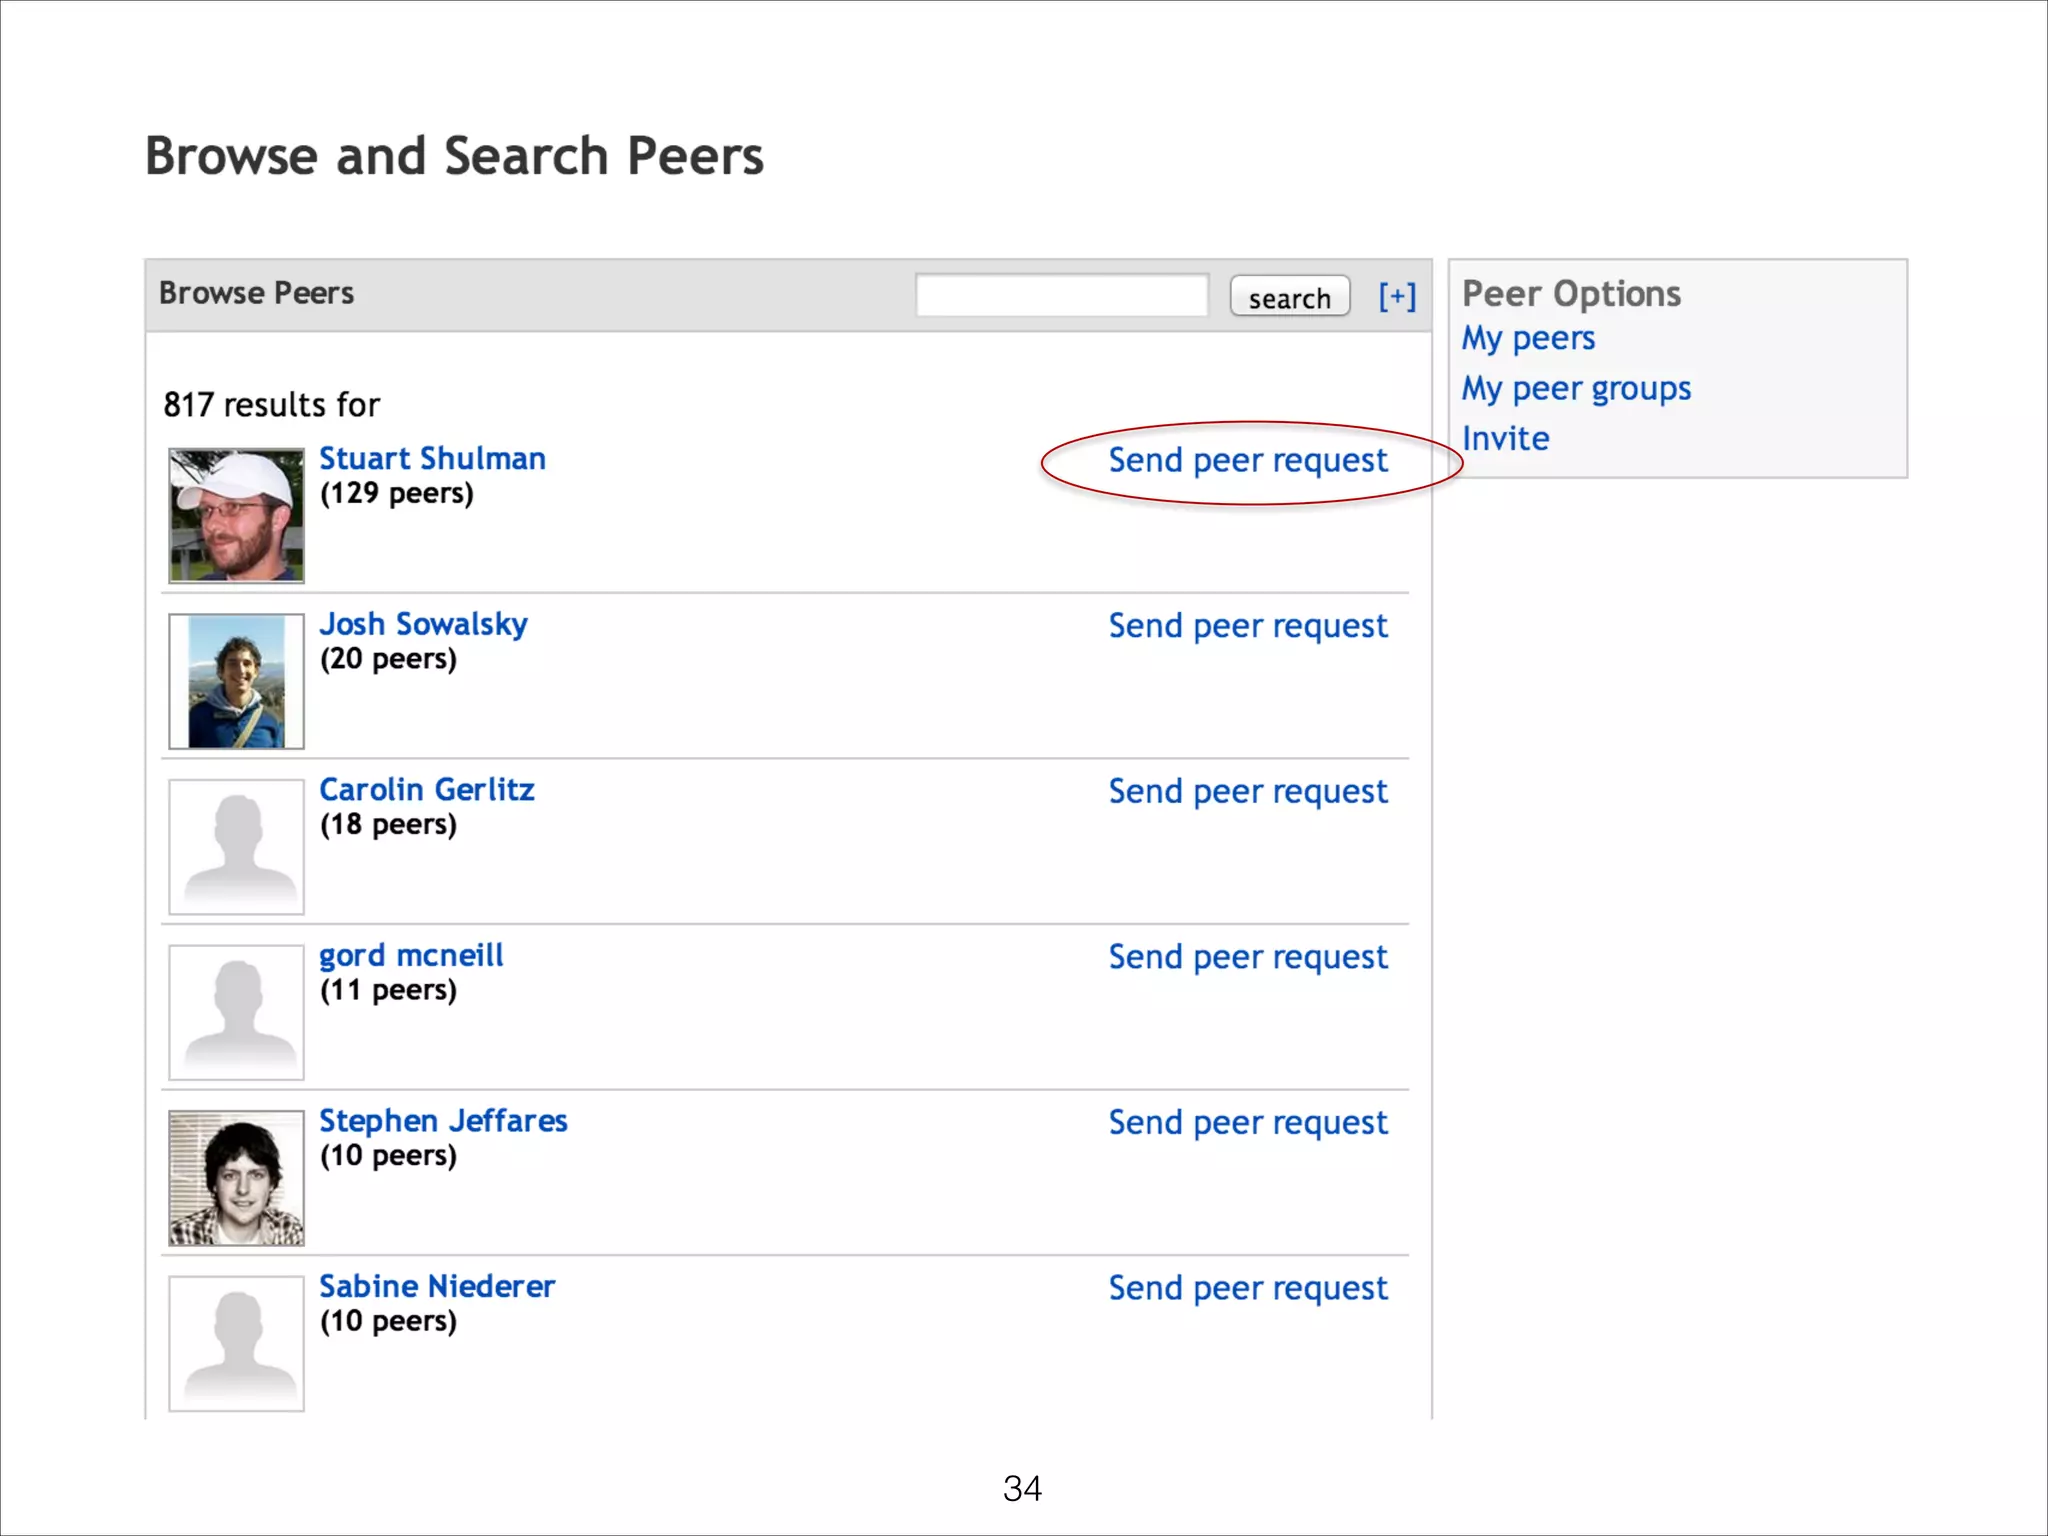2048x1536 pixels.
Task: Open My peer groups option
Action: coord(1575,388)
